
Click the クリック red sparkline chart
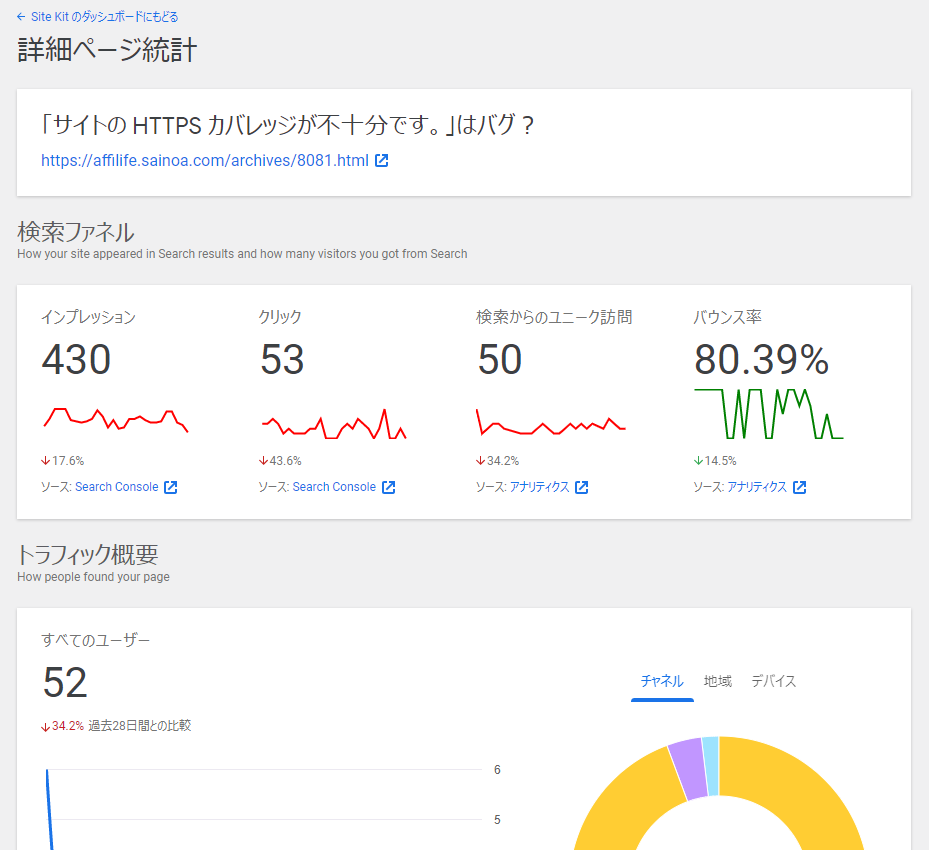(x=334, y=424)
